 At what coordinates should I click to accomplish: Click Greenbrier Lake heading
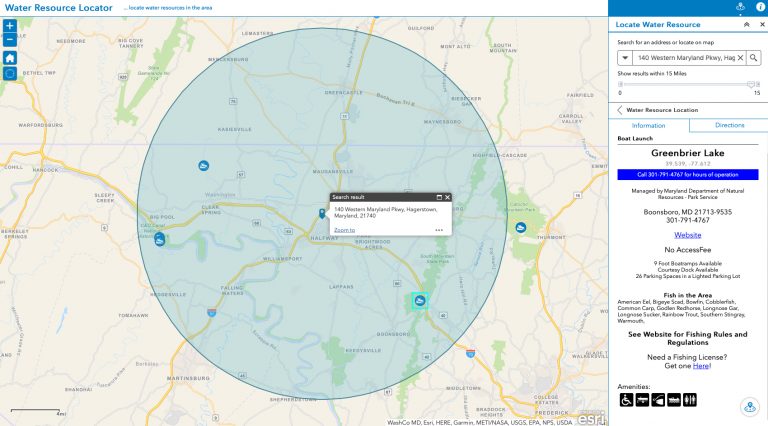click(x=688, y=153)
